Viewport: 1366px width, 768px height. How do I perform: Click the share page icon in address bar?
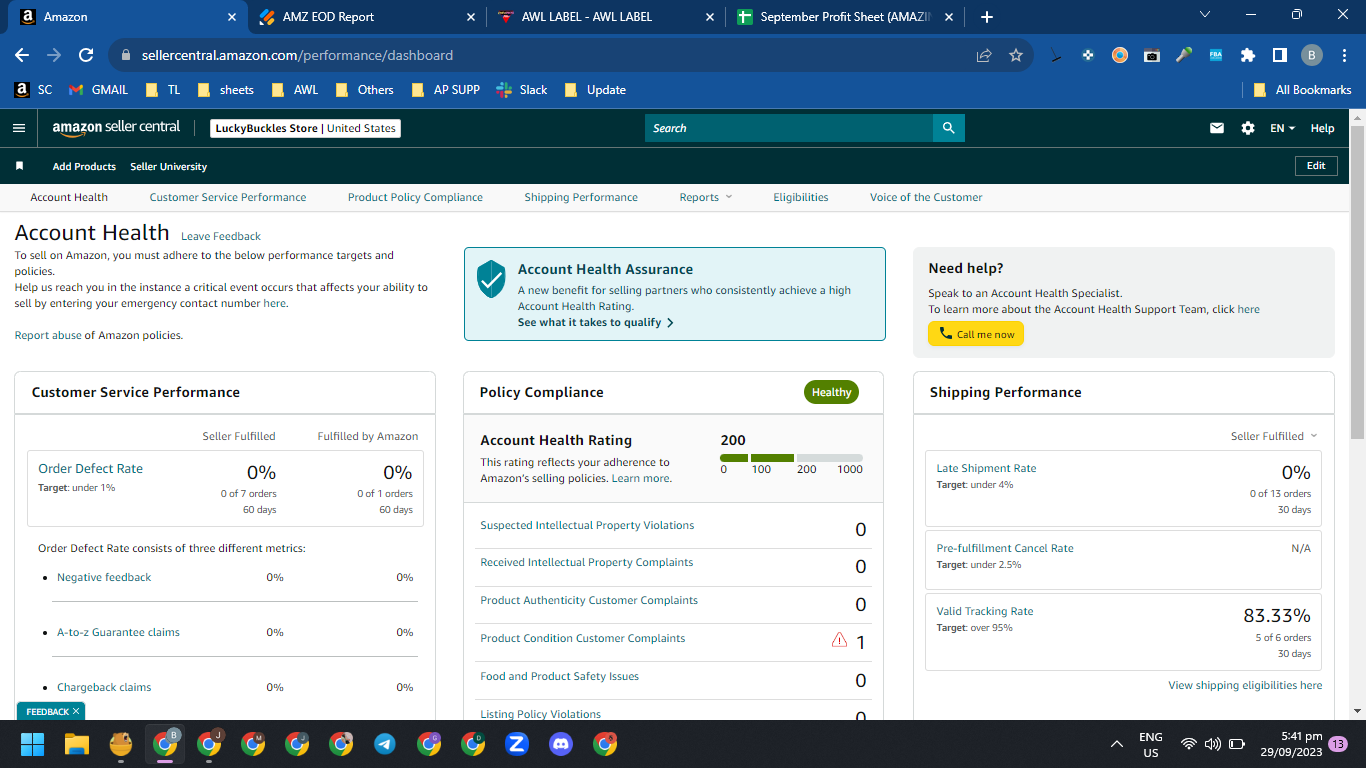click(984, 55)
